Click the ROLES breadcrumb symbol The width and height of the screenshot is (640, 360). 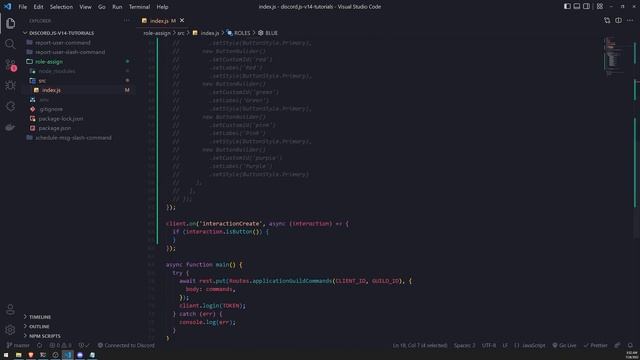pyautogui.click(x=239, y=33)
